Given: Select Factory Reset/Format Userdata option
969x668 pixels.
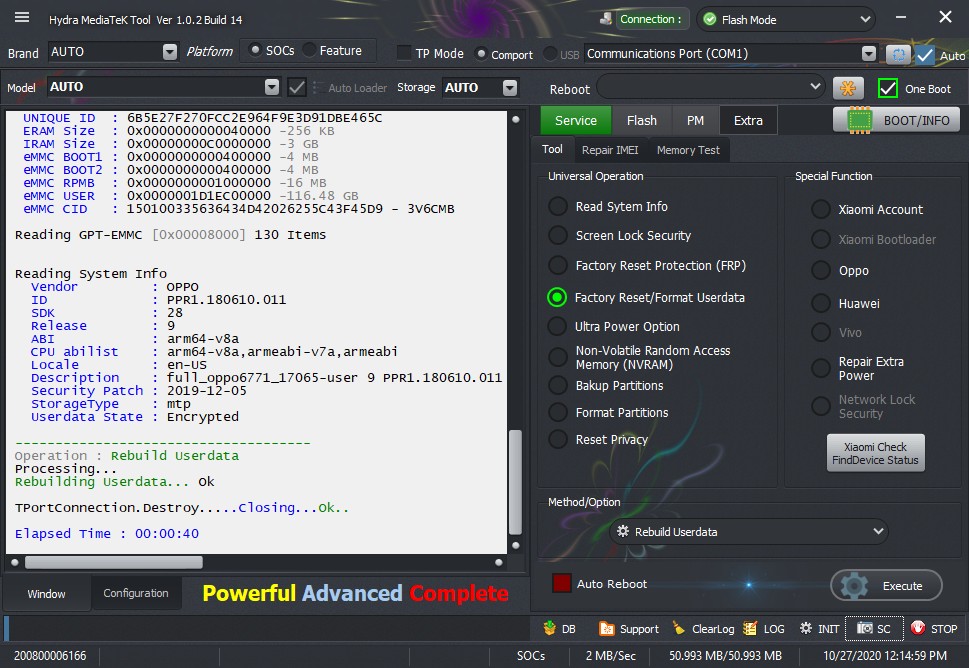Looking at the screenshot, I should [x=557, y=297].
